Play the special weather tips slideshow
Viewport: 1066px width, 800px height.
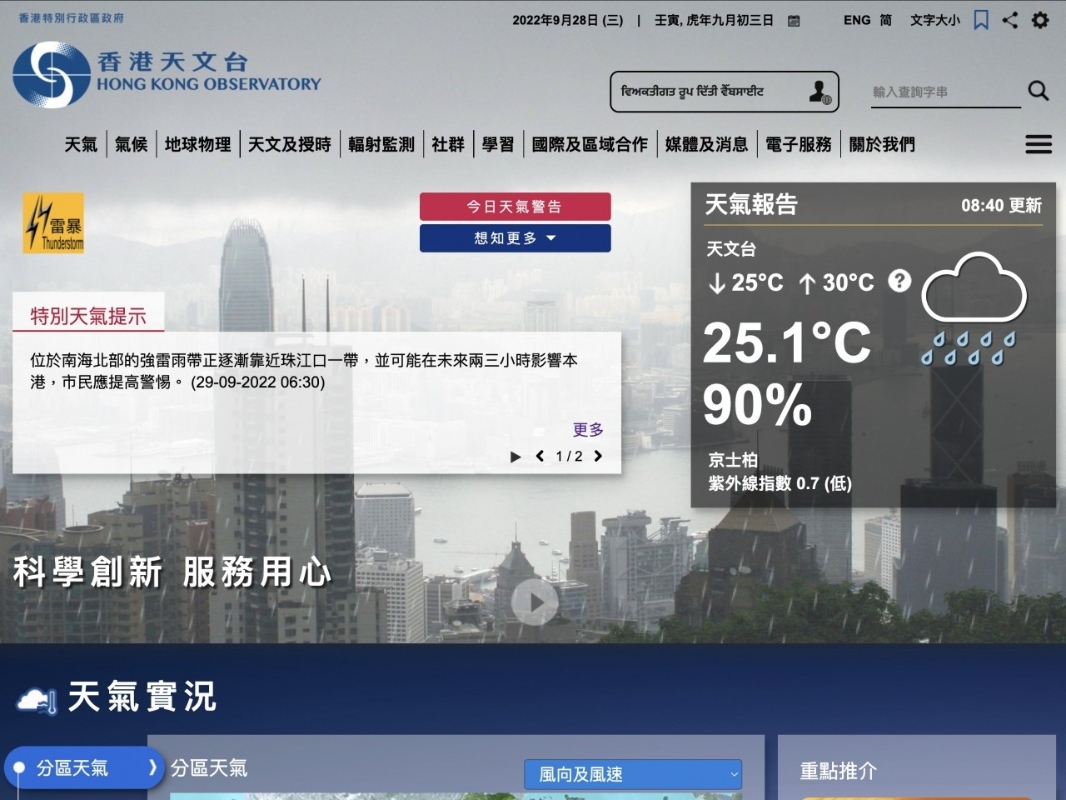pyautogui.click(x=516, y=457)
